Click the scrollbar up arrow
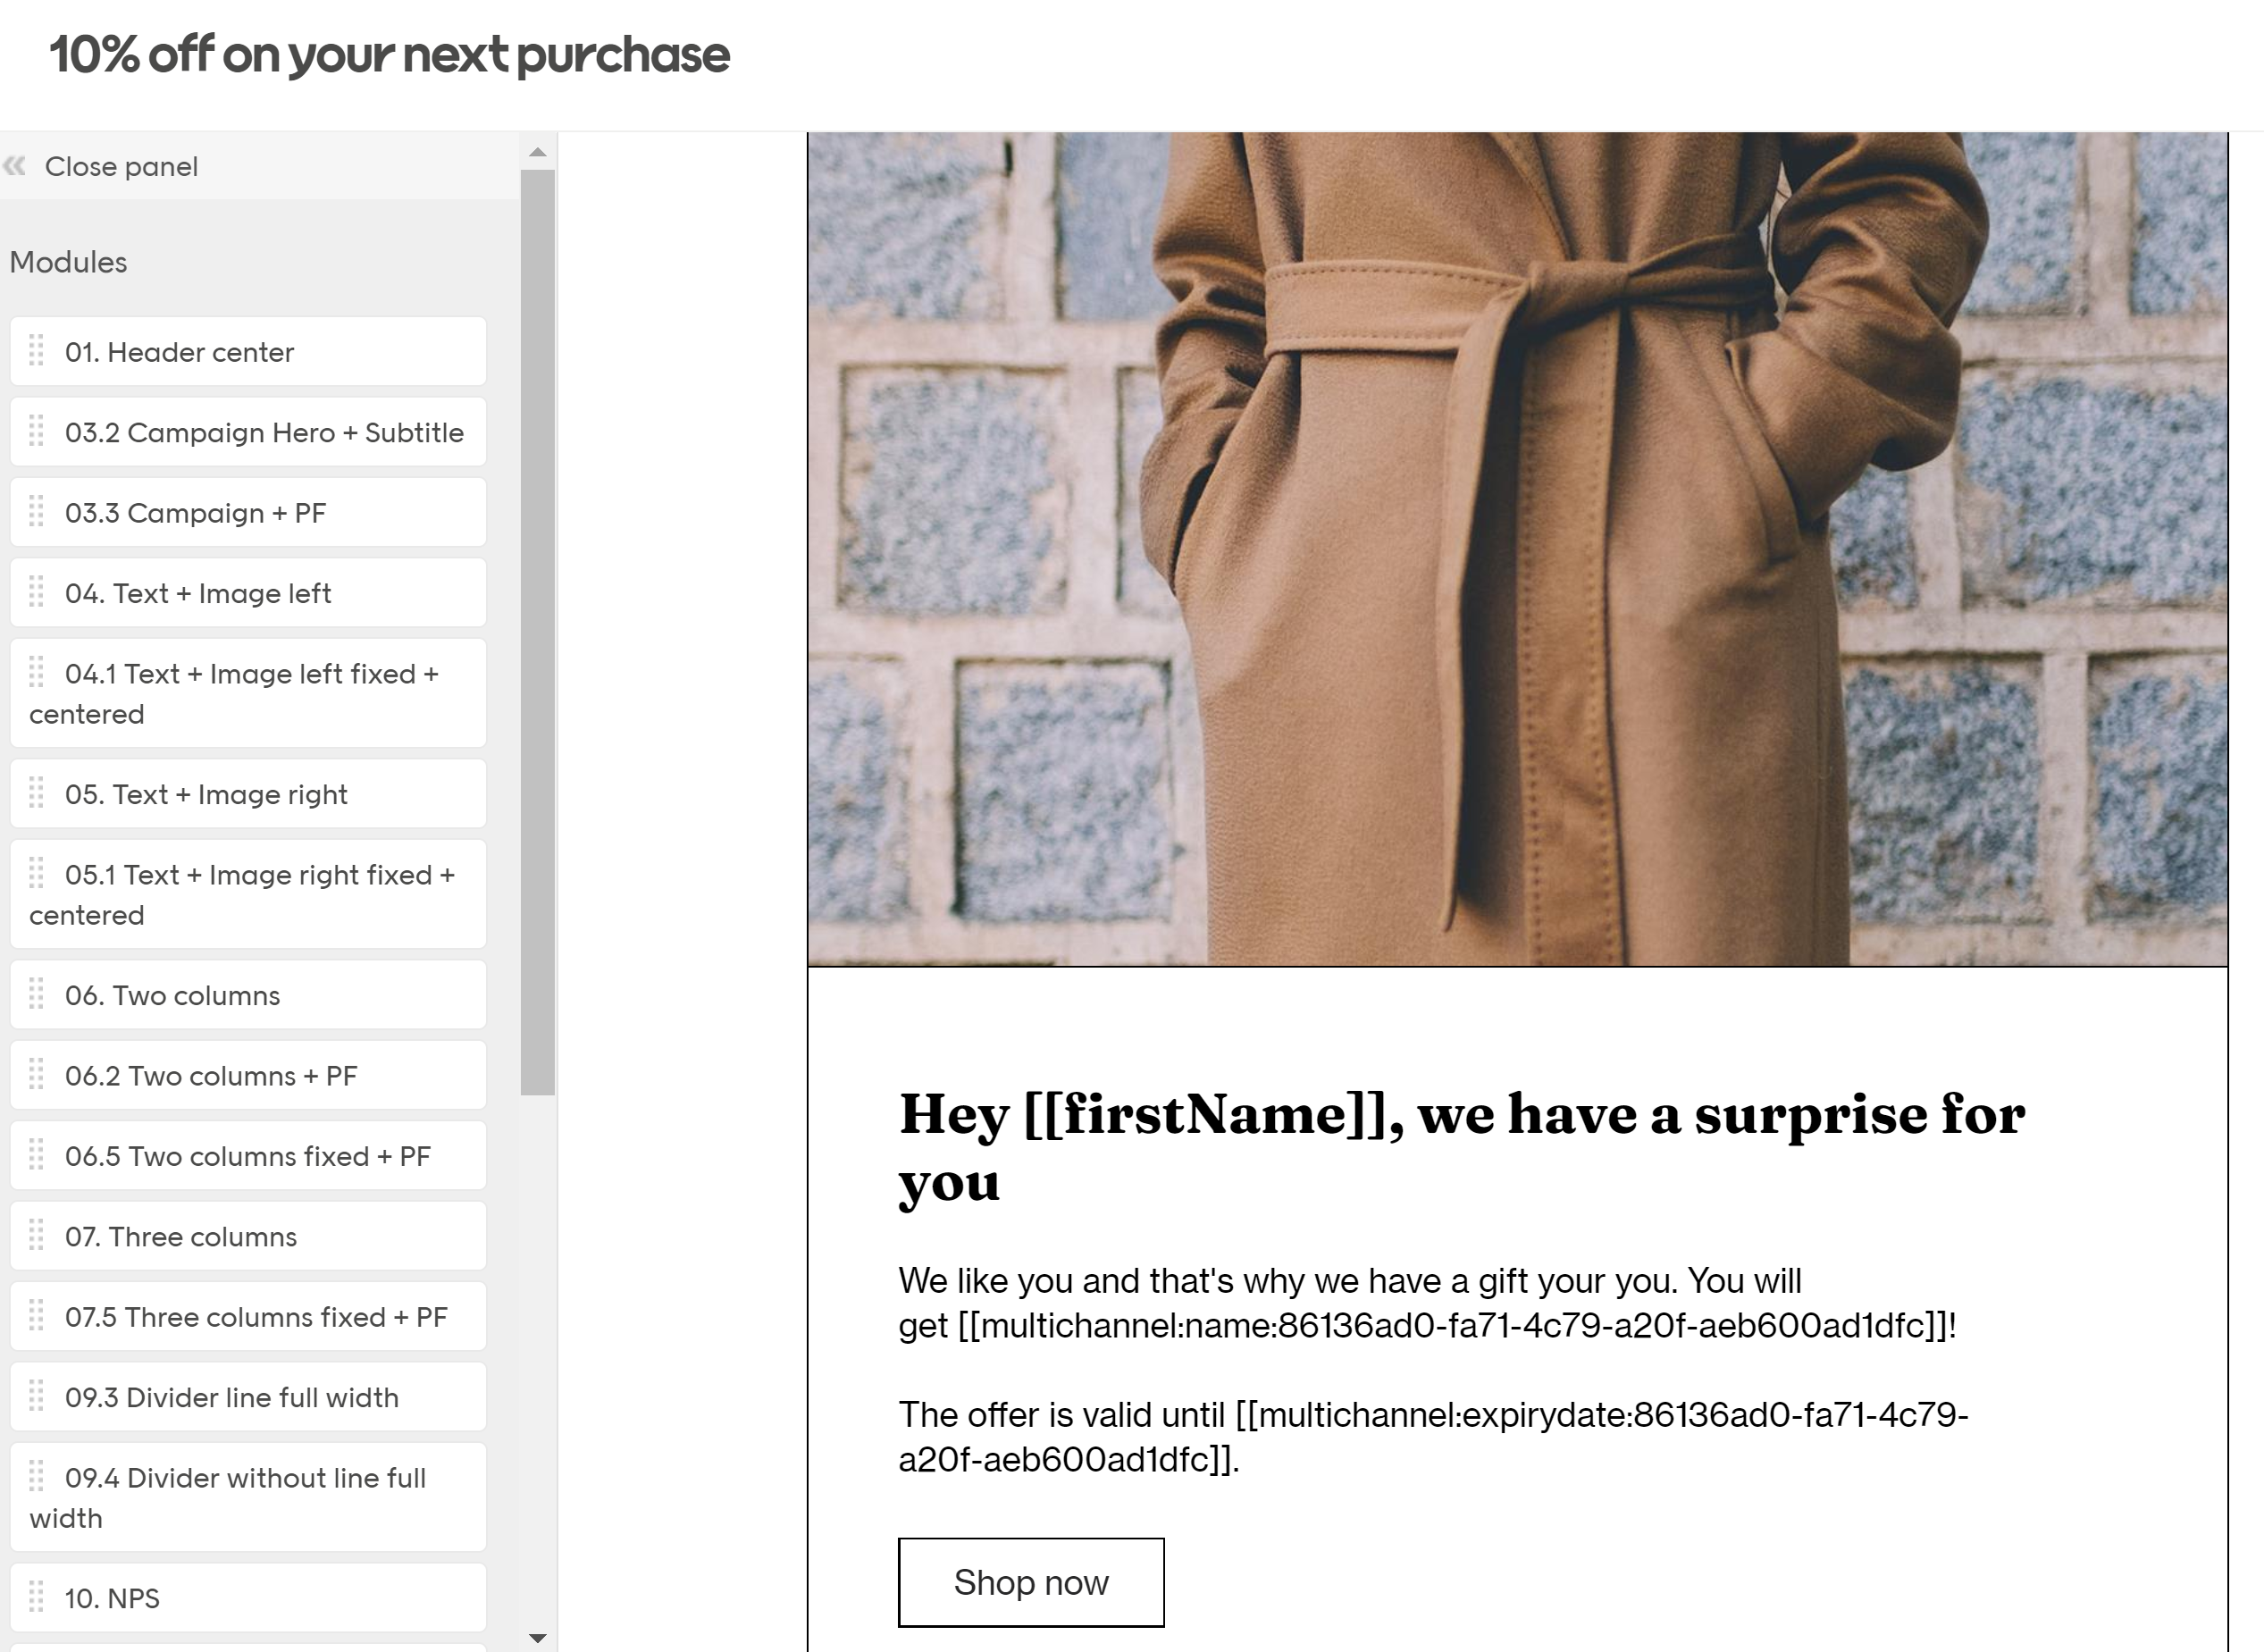Image resolution: width=2264 pixels, height=1652 pixels. tap(538, 152)
